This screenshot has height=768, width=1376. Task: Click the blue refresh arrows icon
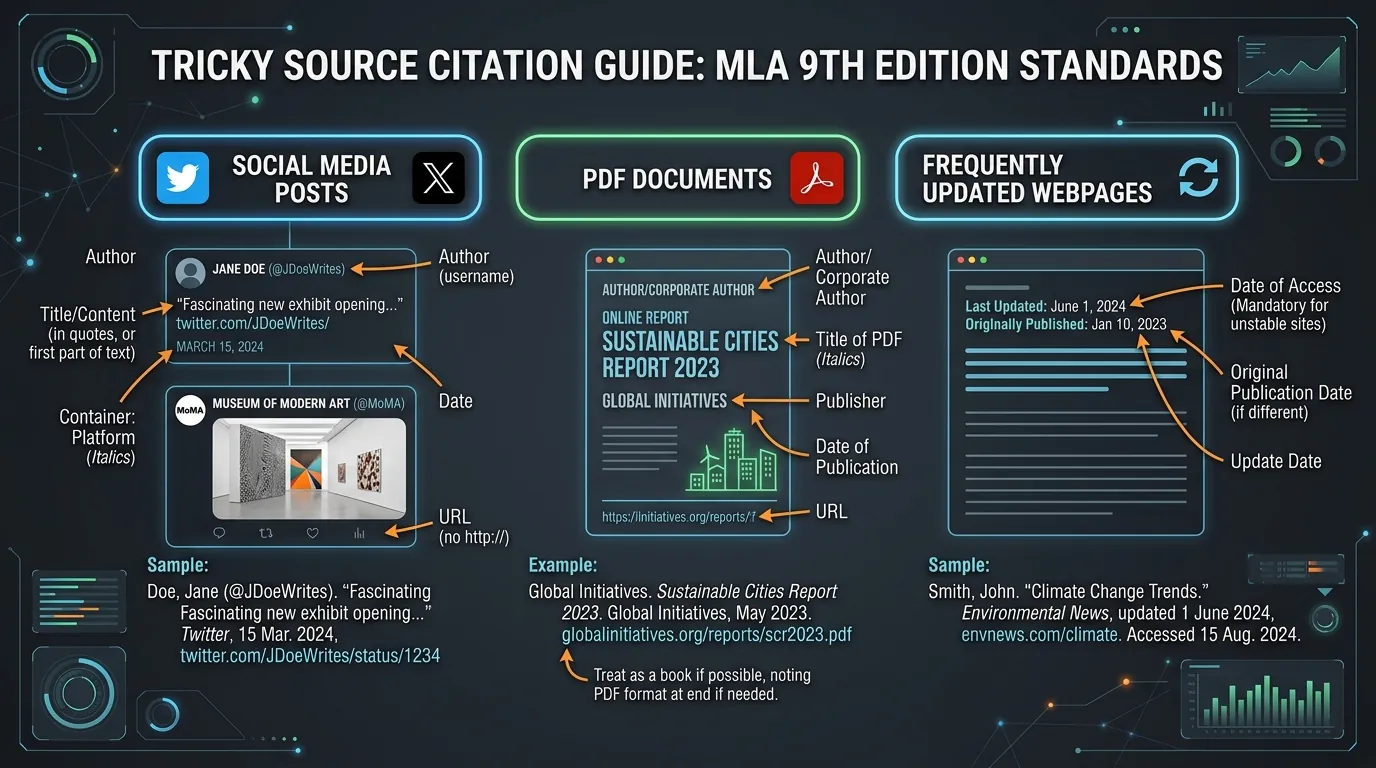click(1198, 178)
